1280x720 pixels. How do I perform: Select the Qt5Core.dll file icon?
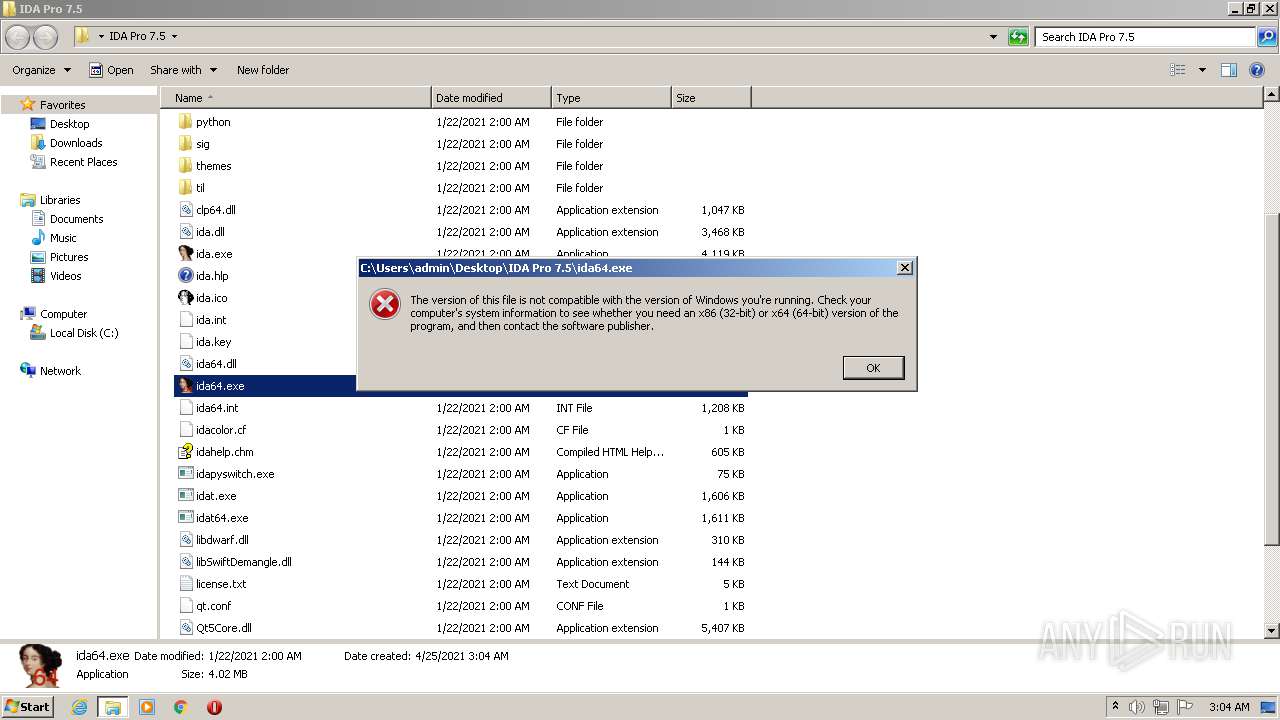185,628
